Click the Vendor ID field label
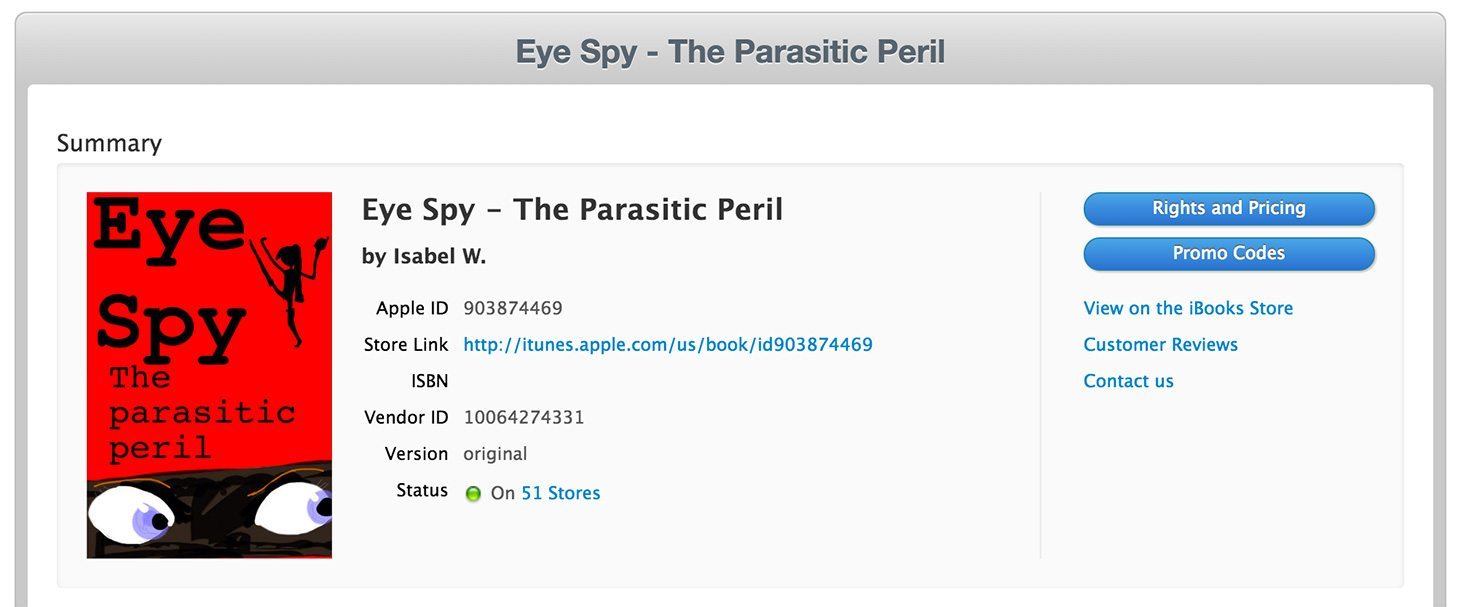 click(406, 417)
